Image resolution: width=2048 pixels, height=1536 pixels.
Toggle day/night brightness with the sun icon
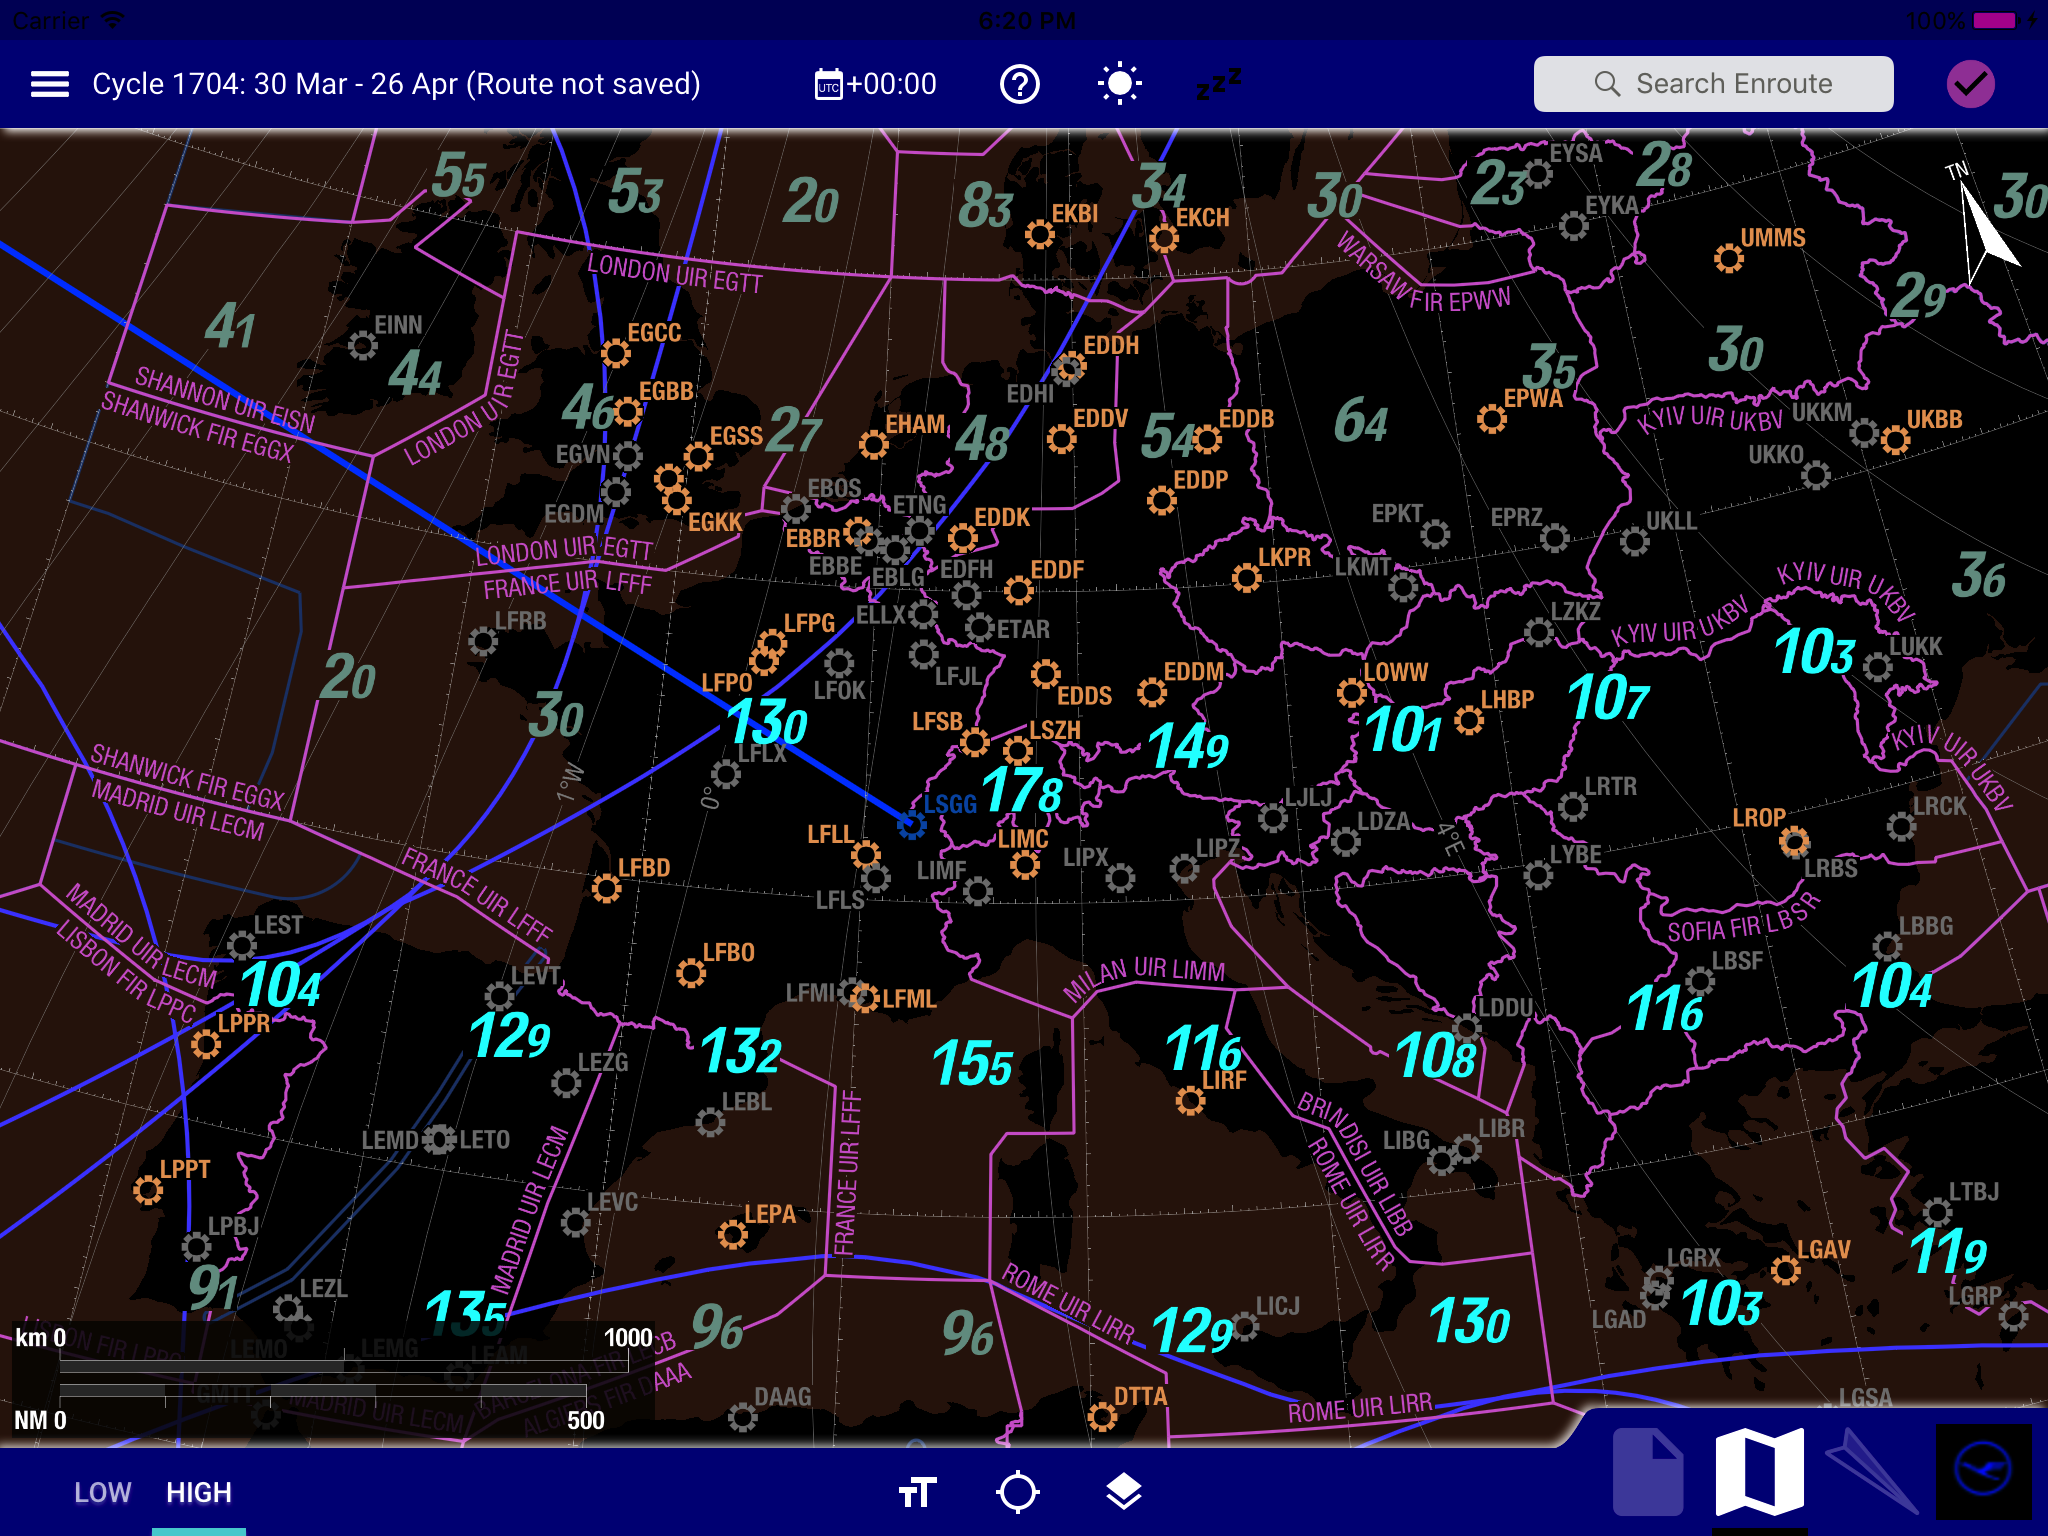tap(1120, 84)
